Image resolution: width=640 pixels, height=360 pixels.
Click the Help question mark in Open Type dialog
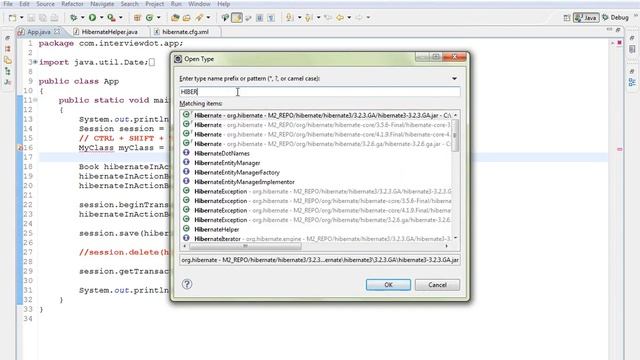(x=187, y=284)
